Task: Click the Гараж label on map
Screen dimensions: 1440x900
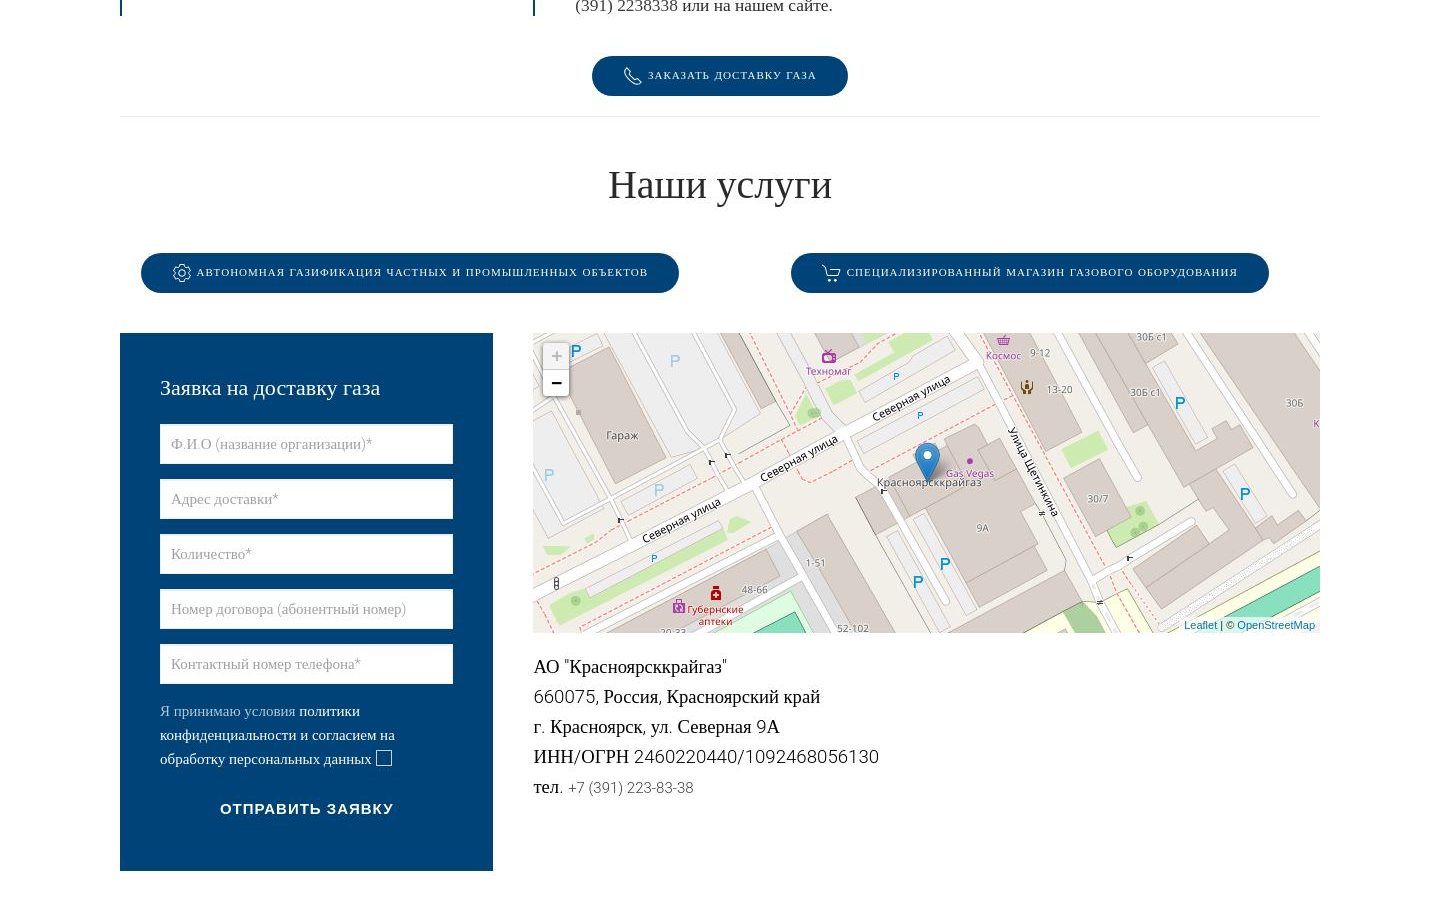Action: click(622, 436)
